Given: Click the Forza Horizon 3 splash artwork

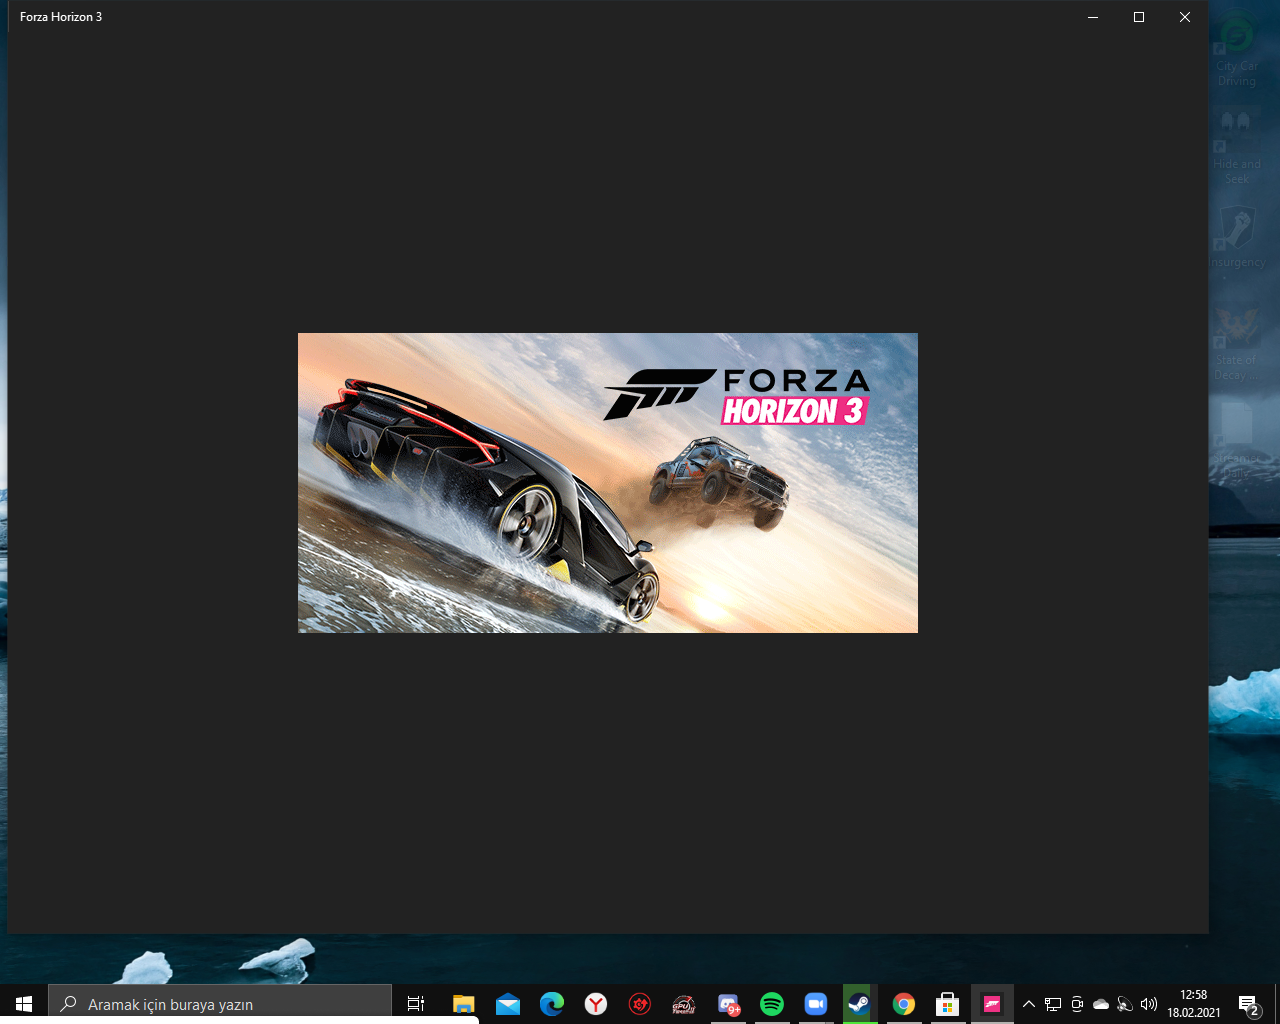Looking at the screenshot, I should click(x=608, y=483).
